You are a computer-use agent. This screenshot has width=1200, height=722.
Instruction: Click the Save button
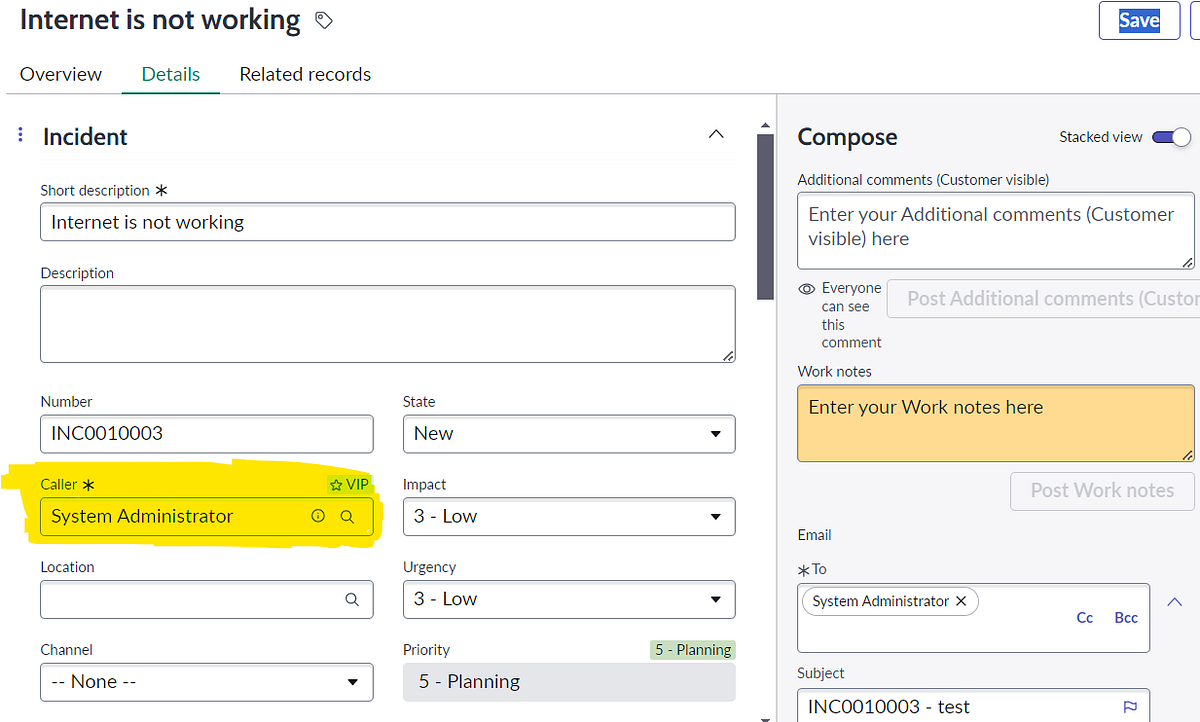tap(1138, 19)
